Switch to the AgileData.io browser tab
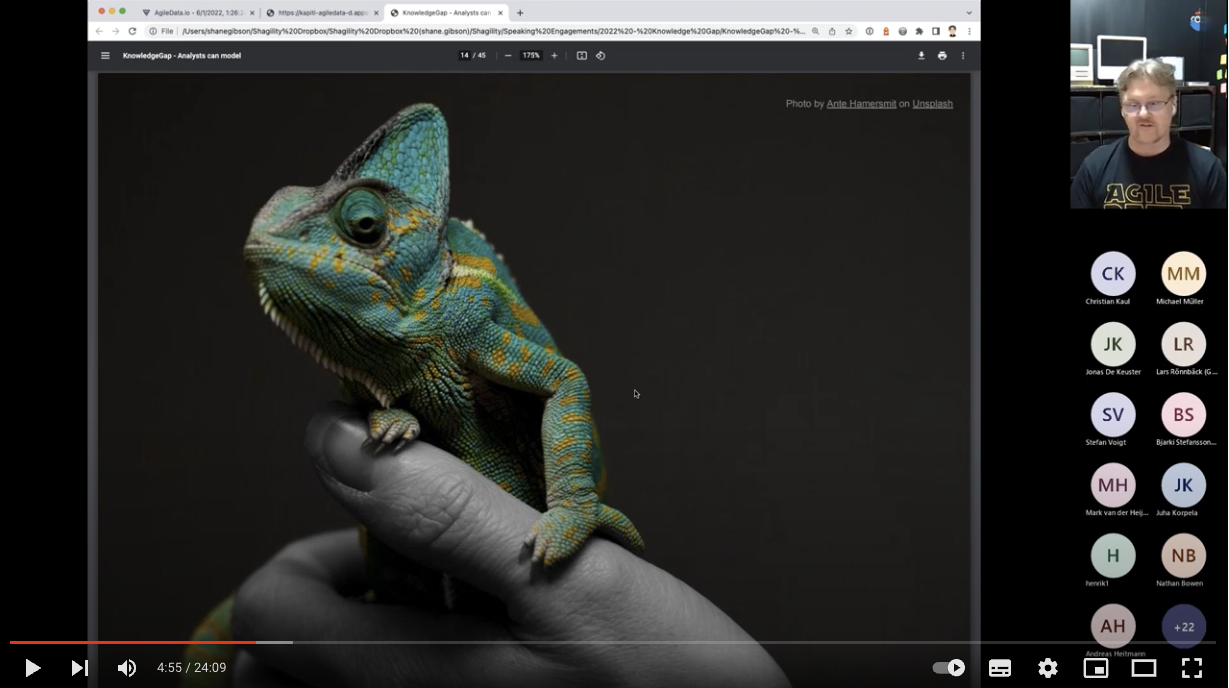The image size is (1229, 688). [x=197, y=13]
